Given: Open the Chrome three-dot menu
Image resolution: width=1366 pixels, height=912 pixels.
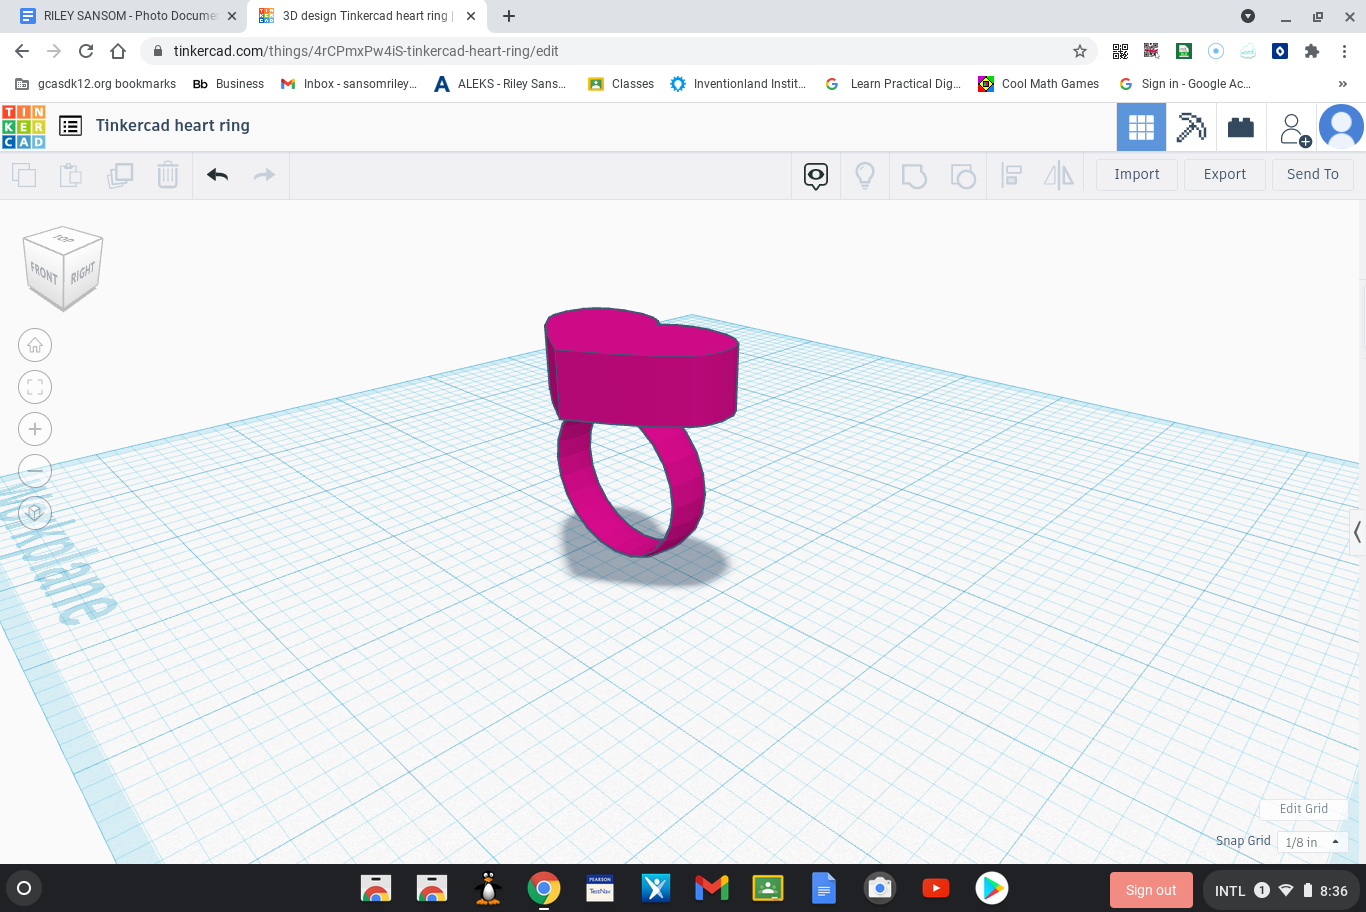Looking at the screenshot, I should coord(1343,51).
